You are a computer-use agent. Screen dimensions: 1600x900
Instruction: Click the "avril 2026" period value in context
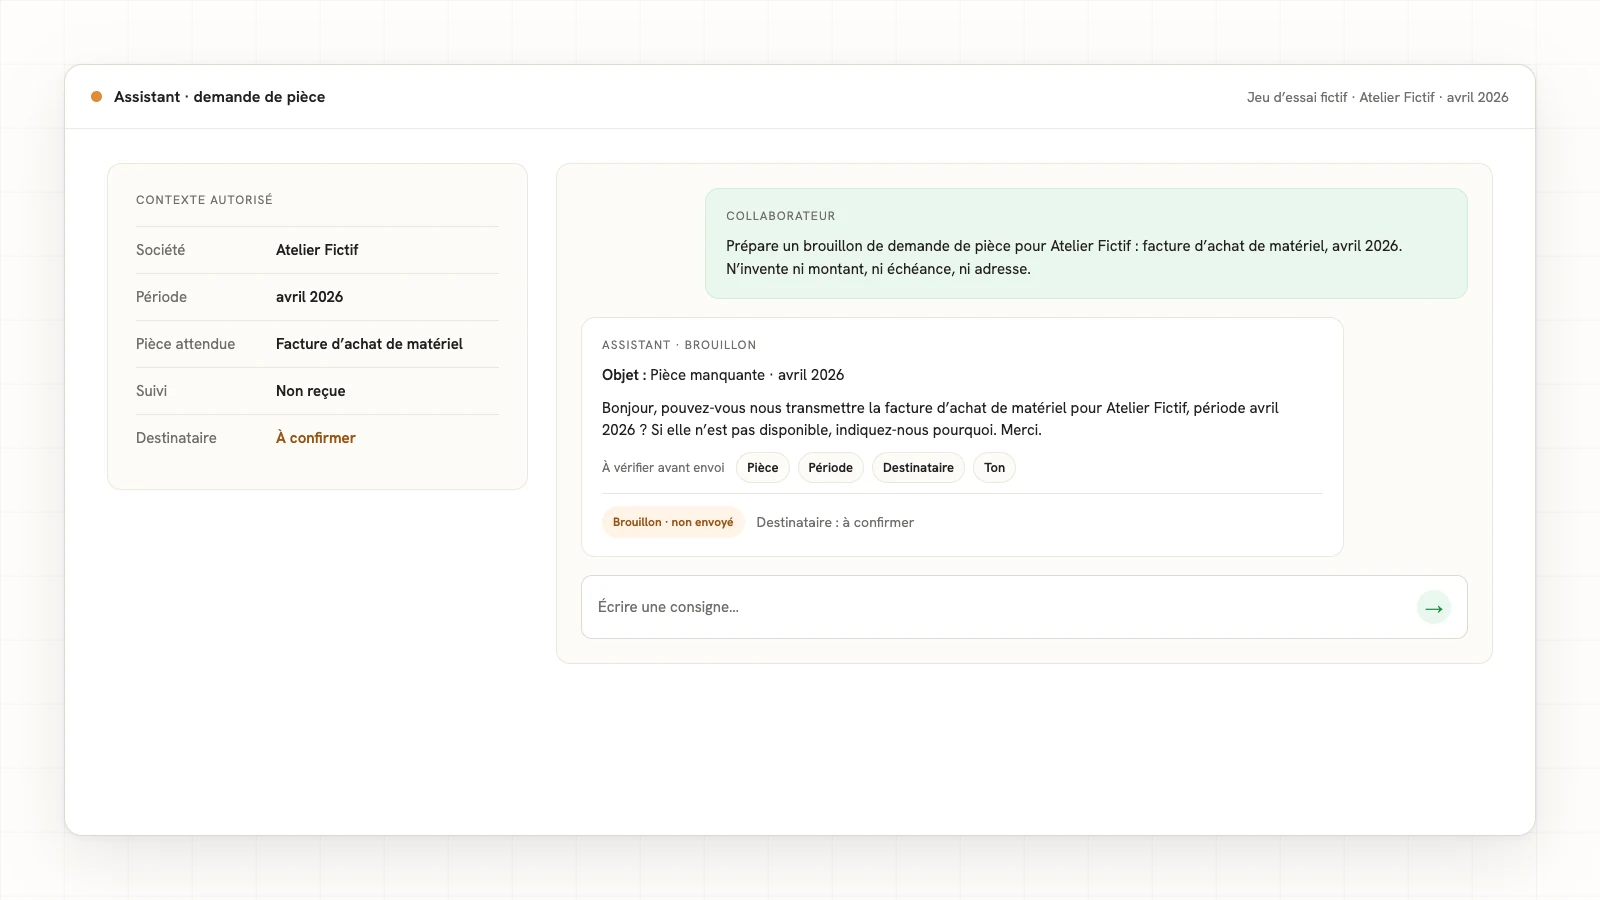(x=309, y=297)
